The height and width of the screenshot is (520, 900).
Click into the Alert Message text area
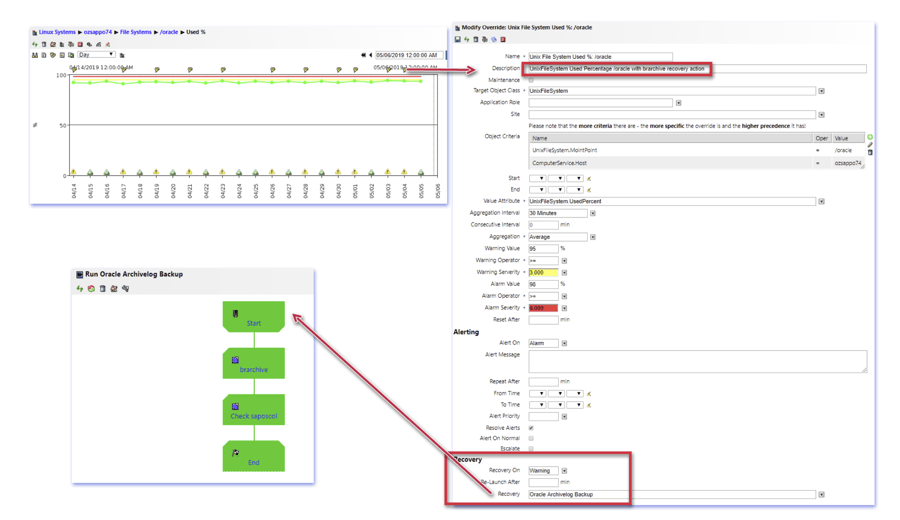tap(697, 361)
